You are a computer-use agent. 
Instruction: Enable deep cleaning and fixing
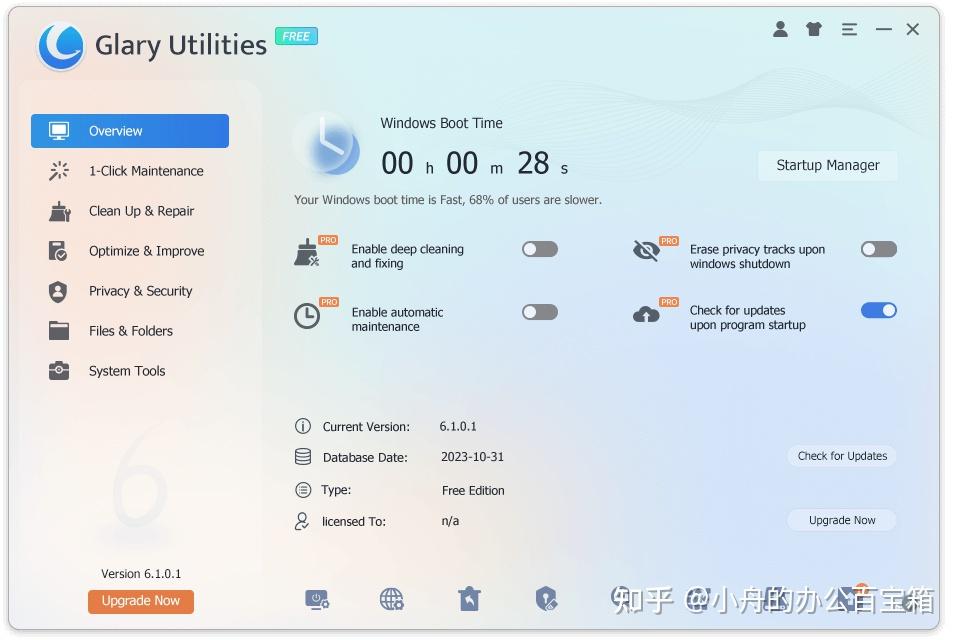(539, 249)
